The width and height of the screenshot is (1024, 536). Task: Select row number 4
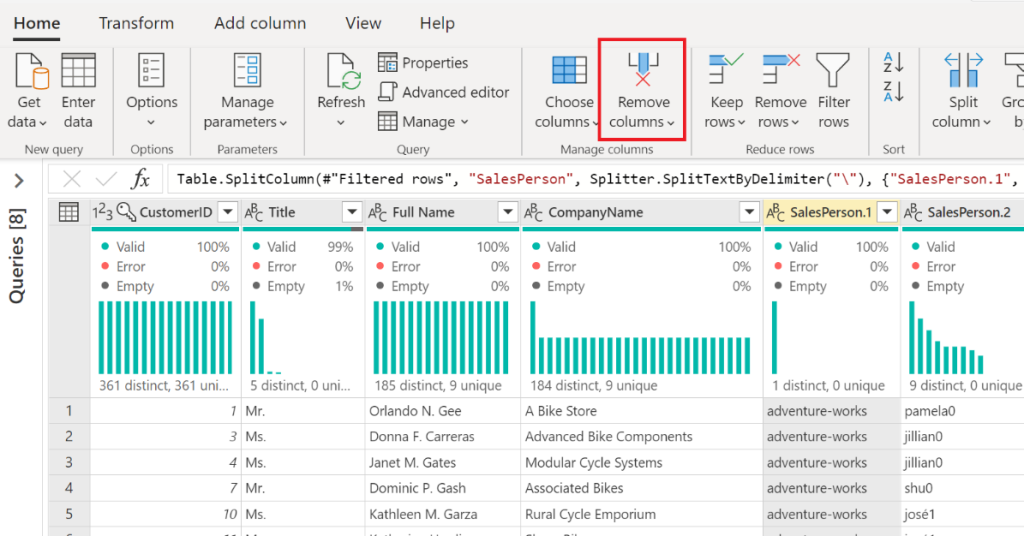(69, 488)
